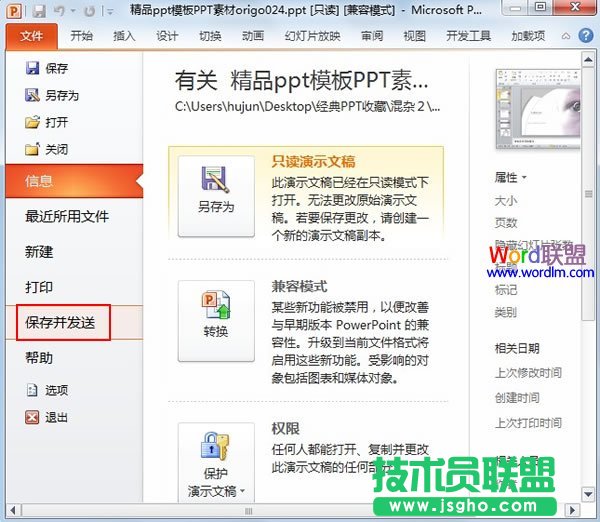600x522 pixels.
Task: Switch to the 幻灯片放映 Slide Show tab
Action: pyautogui.click(x=312, y=36)
